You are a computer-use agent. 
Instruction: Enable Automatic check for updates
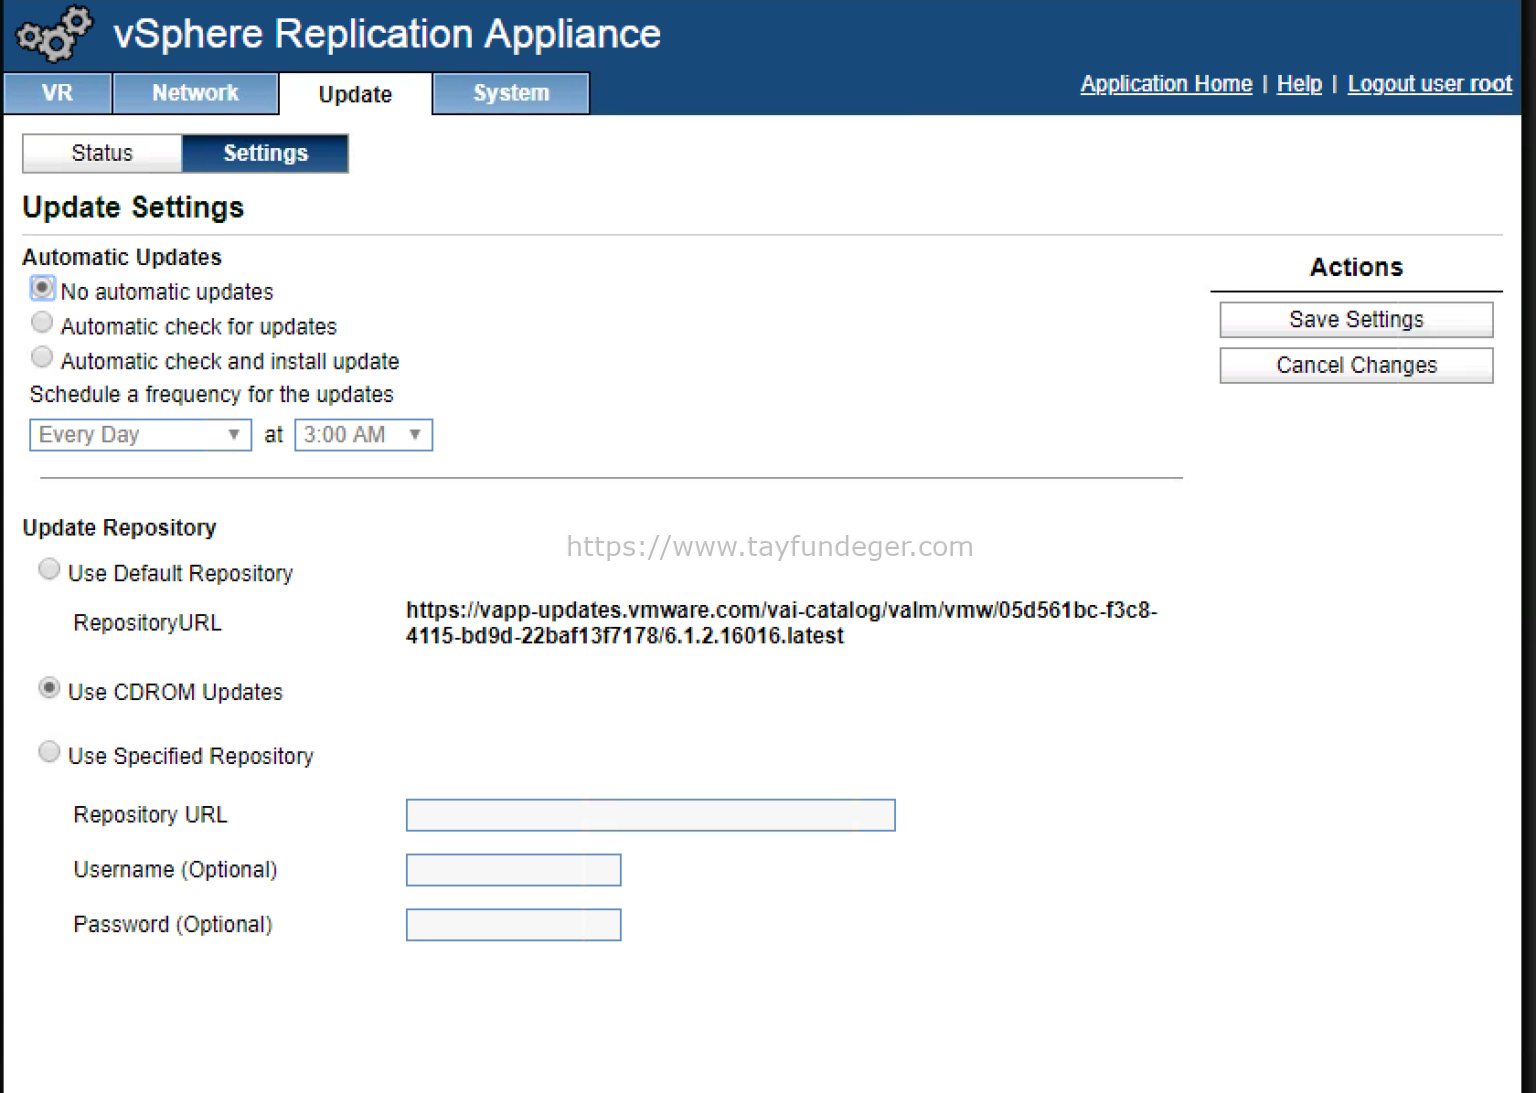tap(42, 322)
